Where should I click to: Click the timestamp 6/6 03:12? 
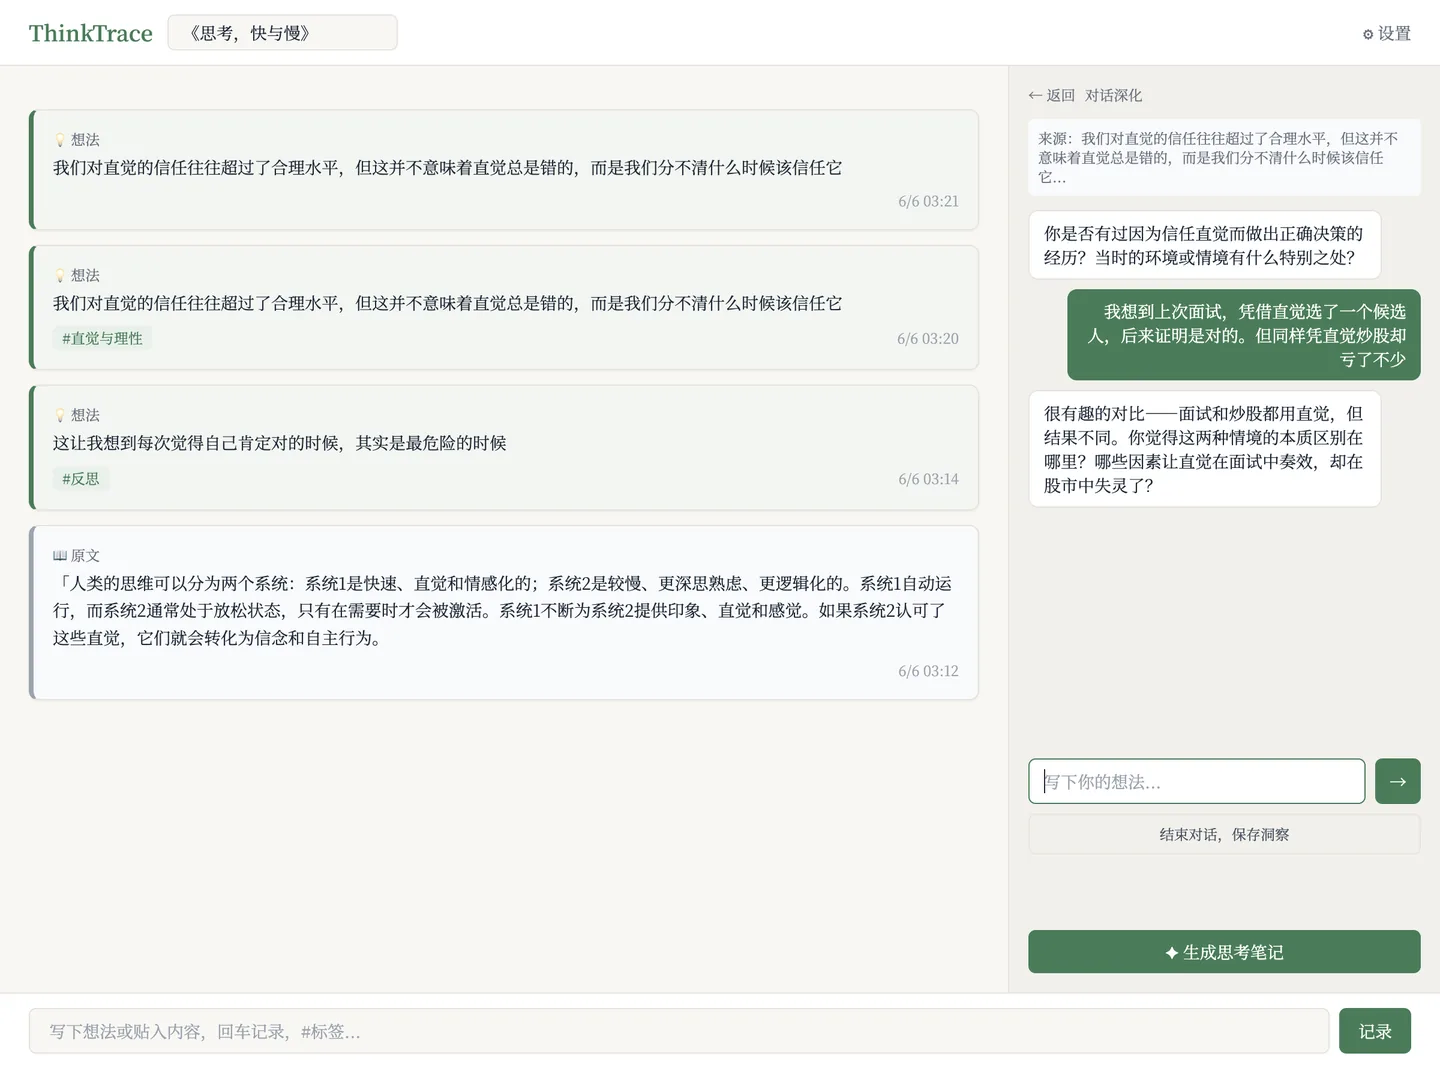click(x=928, y=671)
